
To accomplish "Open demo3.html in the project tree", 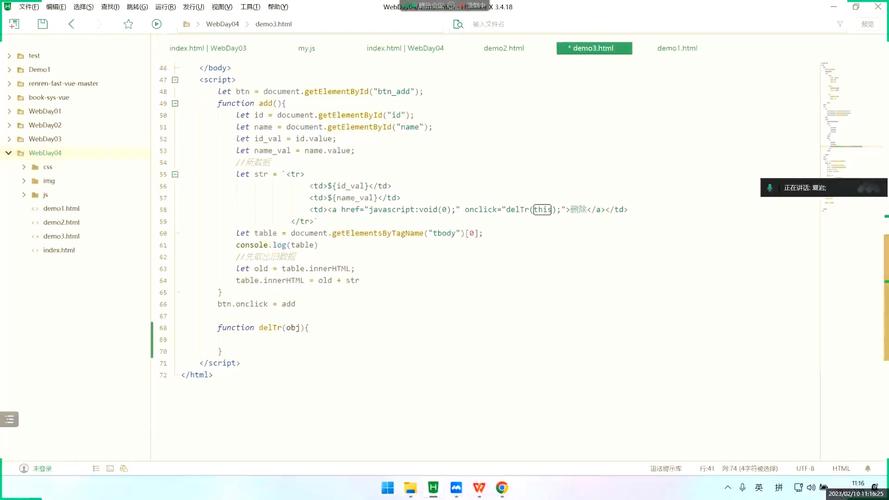I will coord(61,236).
